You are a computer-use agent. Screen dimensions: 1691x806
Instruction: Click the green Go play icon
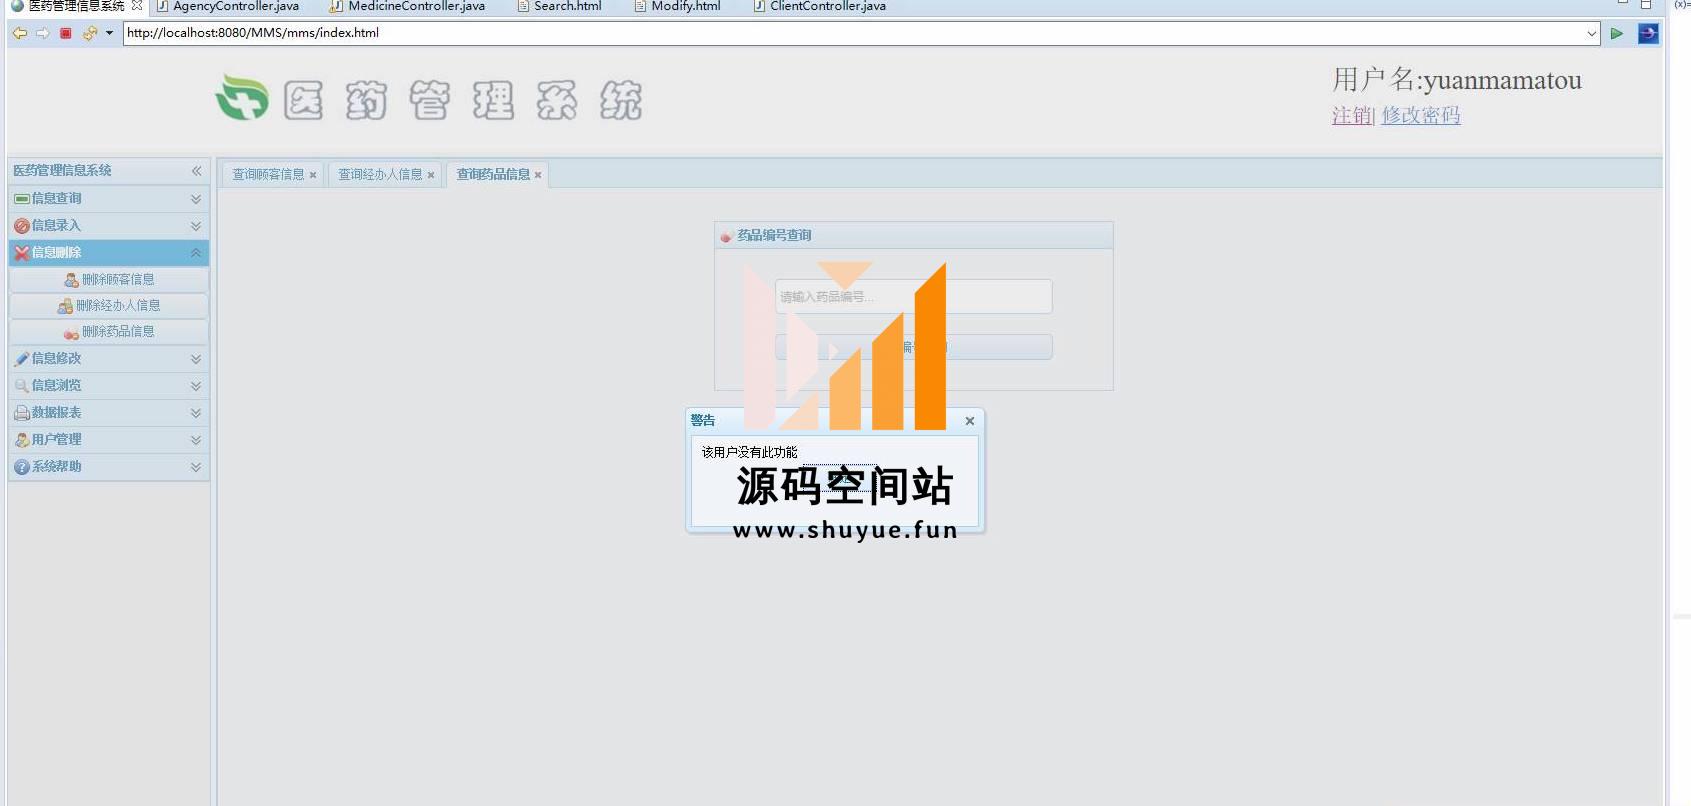click(x=1616, y=33)
